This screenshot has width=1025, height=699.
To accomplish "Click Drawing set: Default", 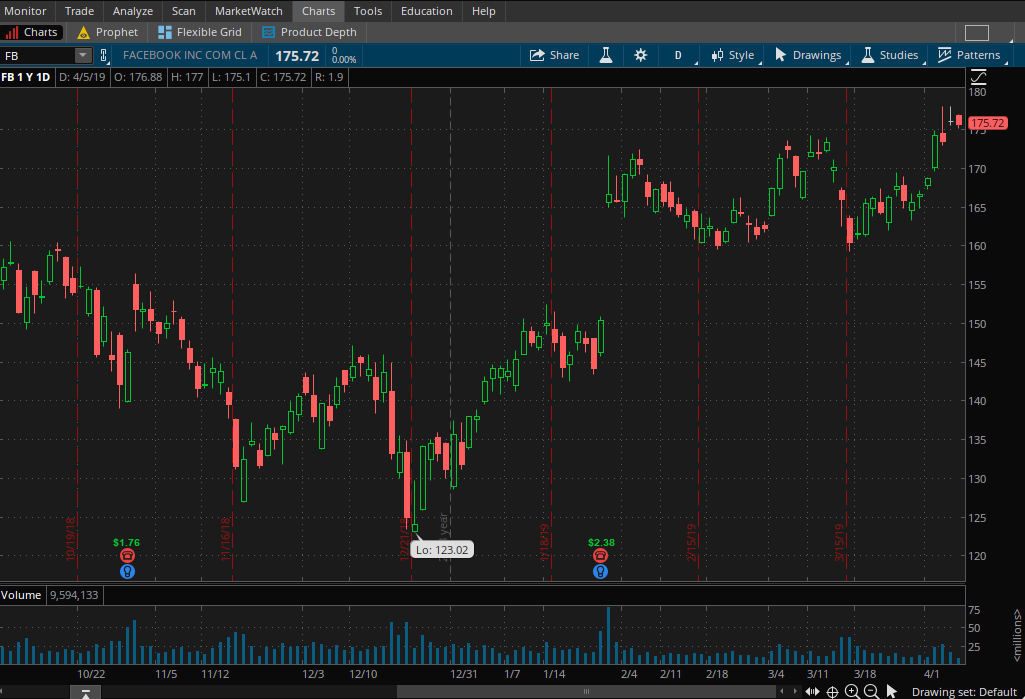I will pyautogui.click(x=964, y=692).
